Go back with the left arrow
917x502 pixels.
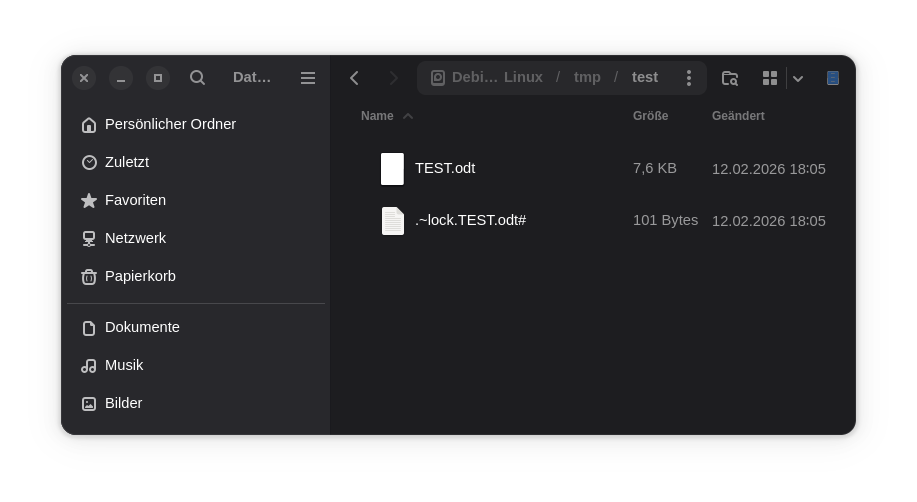(x=354, y=78)
